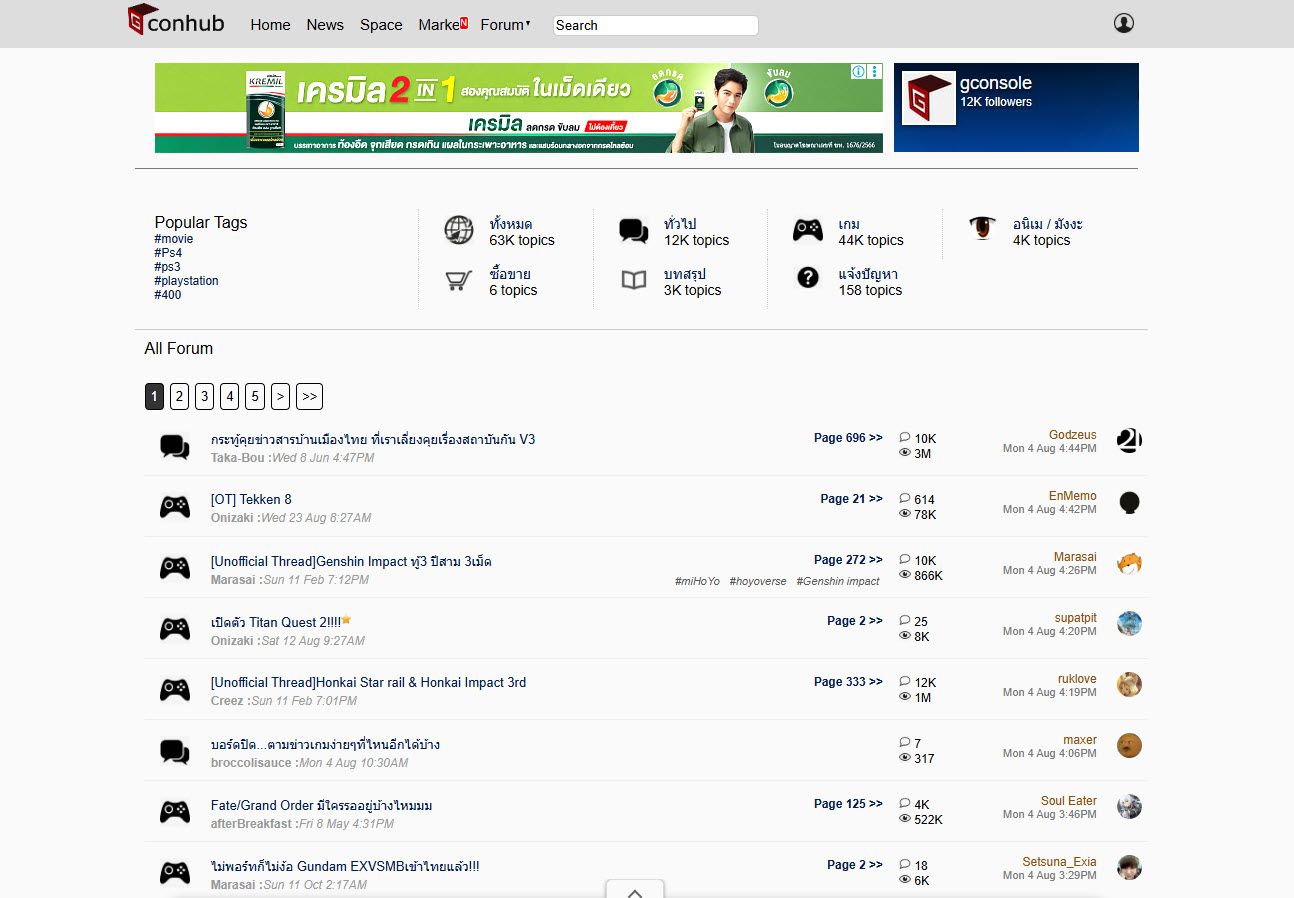The width and height of the screenshot is (1294, 898).
Task: Open the ad options menu on banner
Action: pyautogui.click(x=875, y=72)
